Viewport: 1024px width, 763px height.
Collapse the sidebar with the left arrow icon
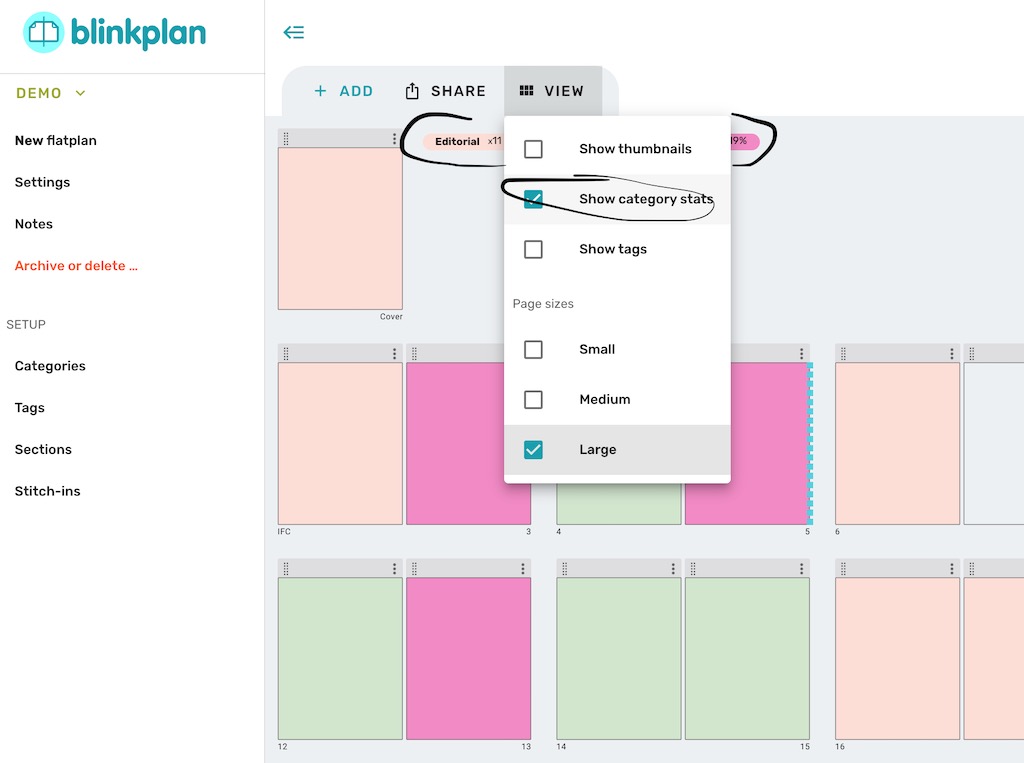[x=293, y=32]
